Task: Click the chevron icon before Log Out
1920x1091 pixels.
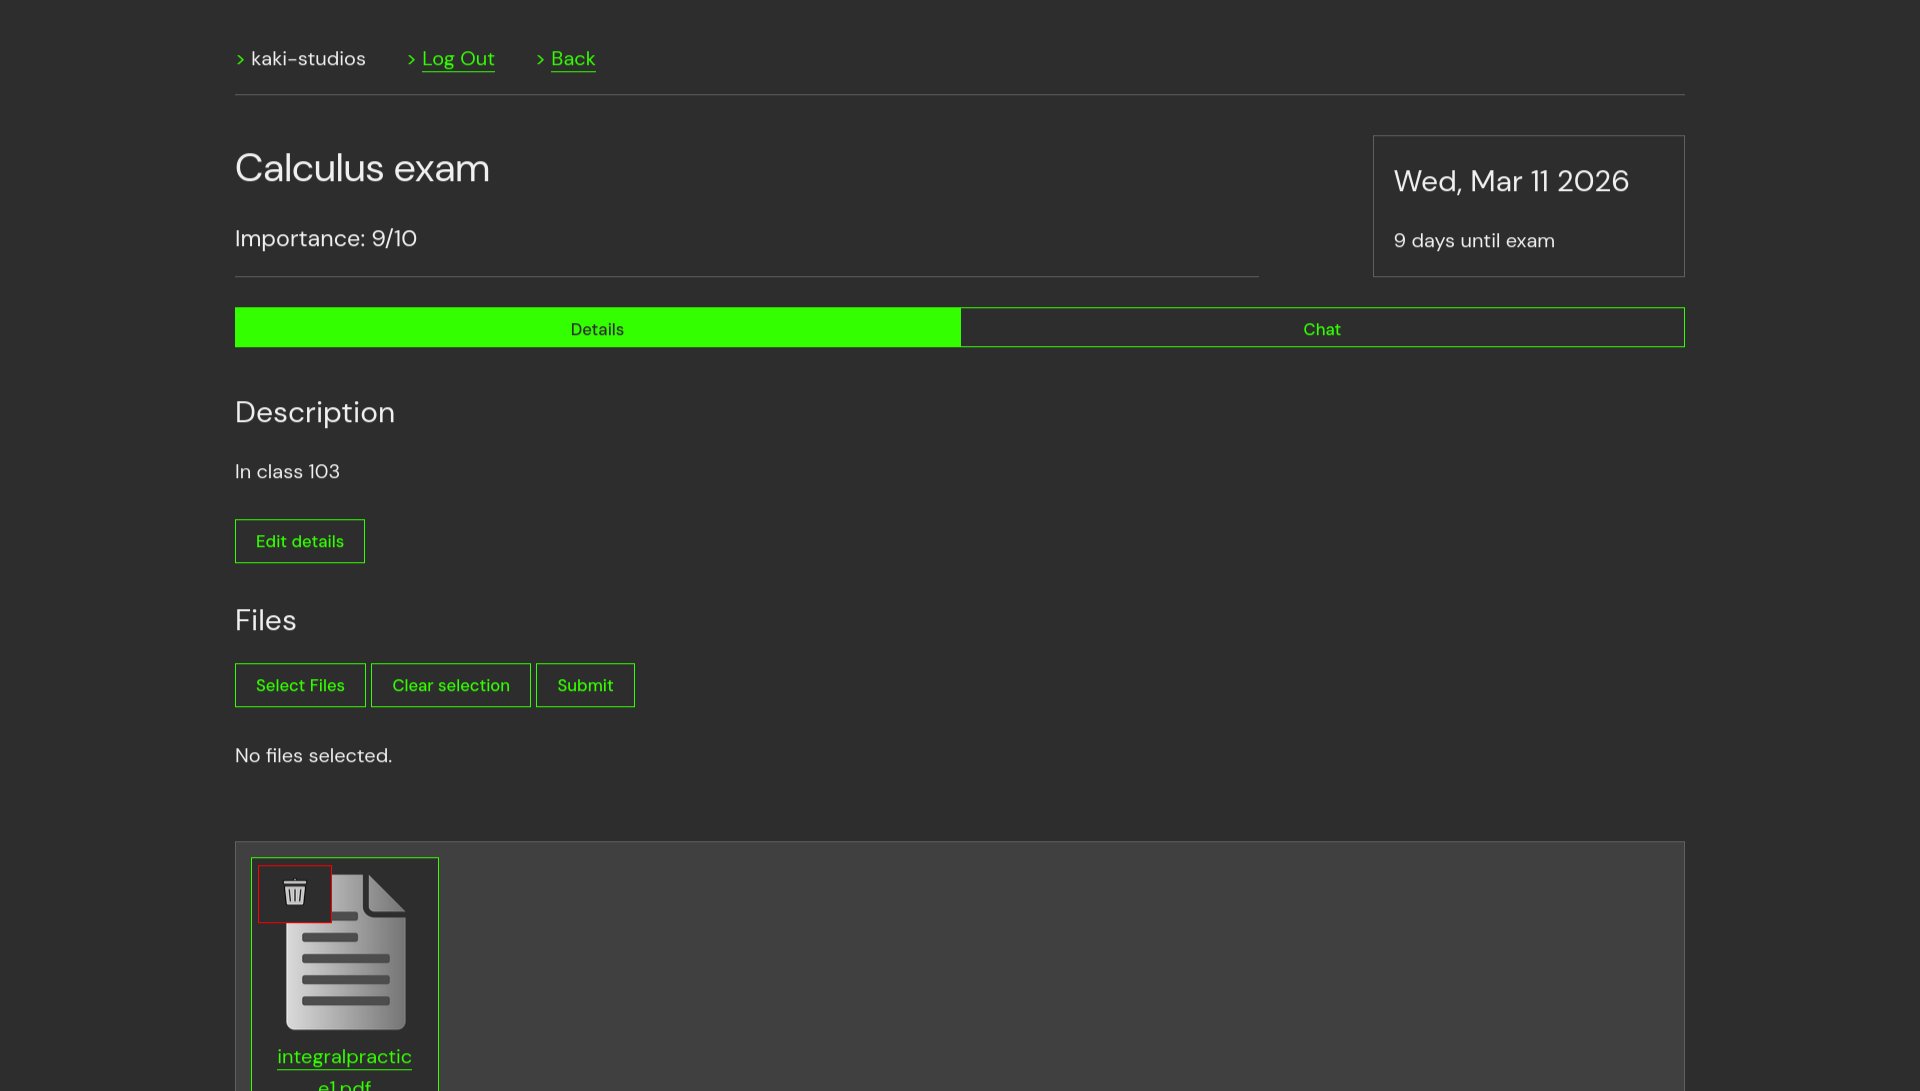Action: (x=411, y=59)
